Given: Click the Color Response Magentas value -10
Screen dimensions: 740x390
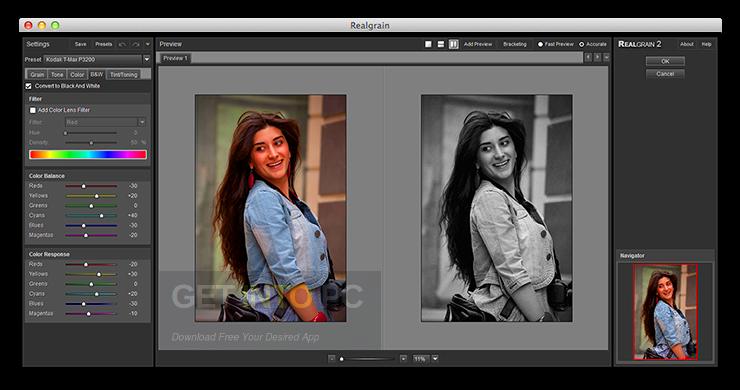Looking at the screenshot, I should (133, 314).
